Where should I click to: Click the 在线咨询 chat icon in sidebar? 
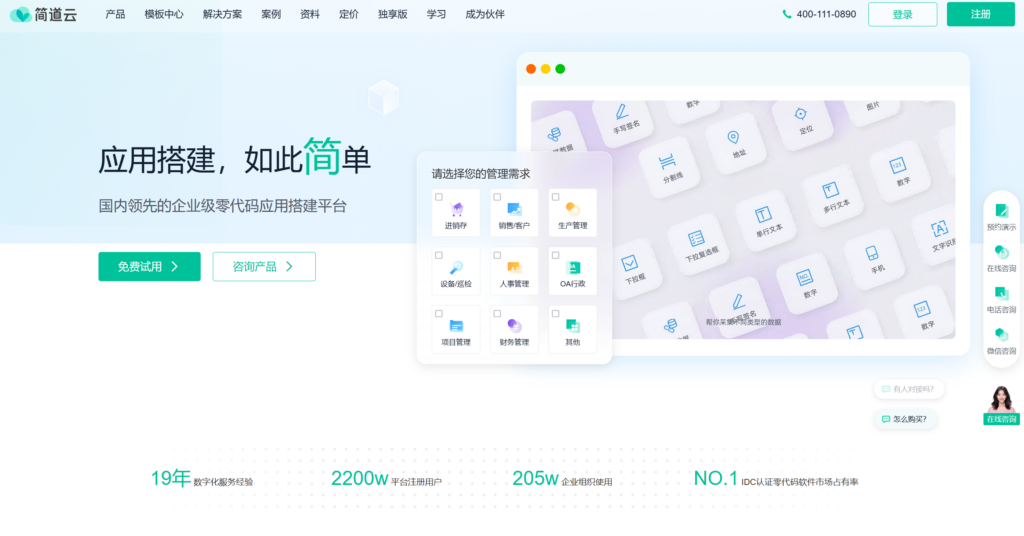(x=1001, y=252)
